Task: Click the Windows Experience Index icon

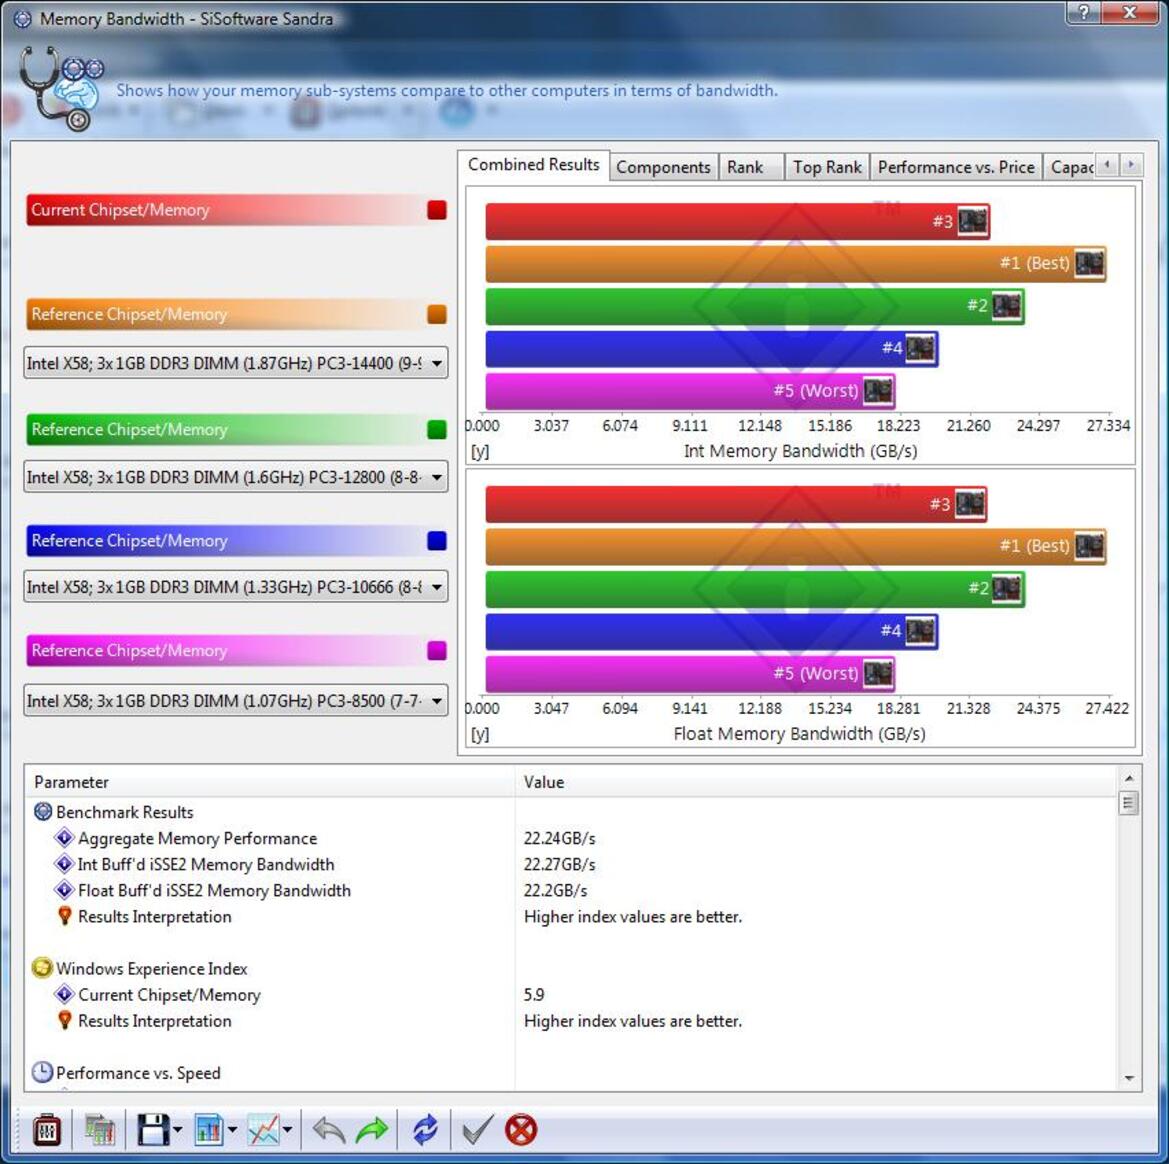Action: (x=42, y=968)
